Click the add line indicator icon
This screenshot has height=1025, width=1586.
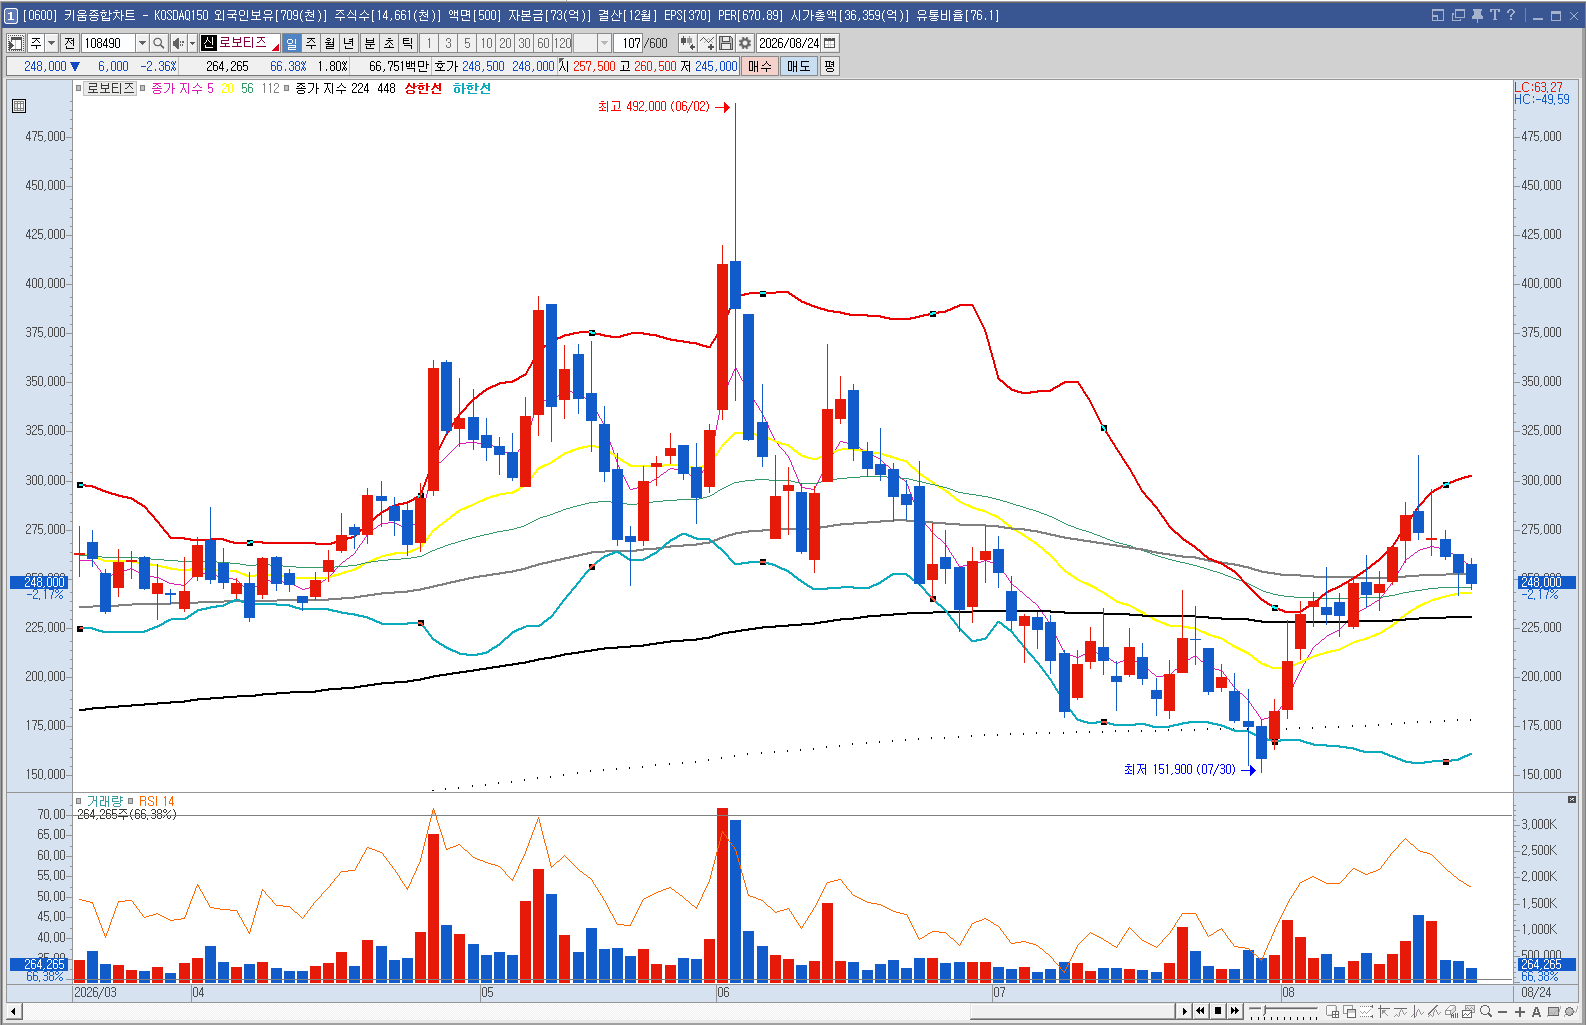click(x=707, y=43)
